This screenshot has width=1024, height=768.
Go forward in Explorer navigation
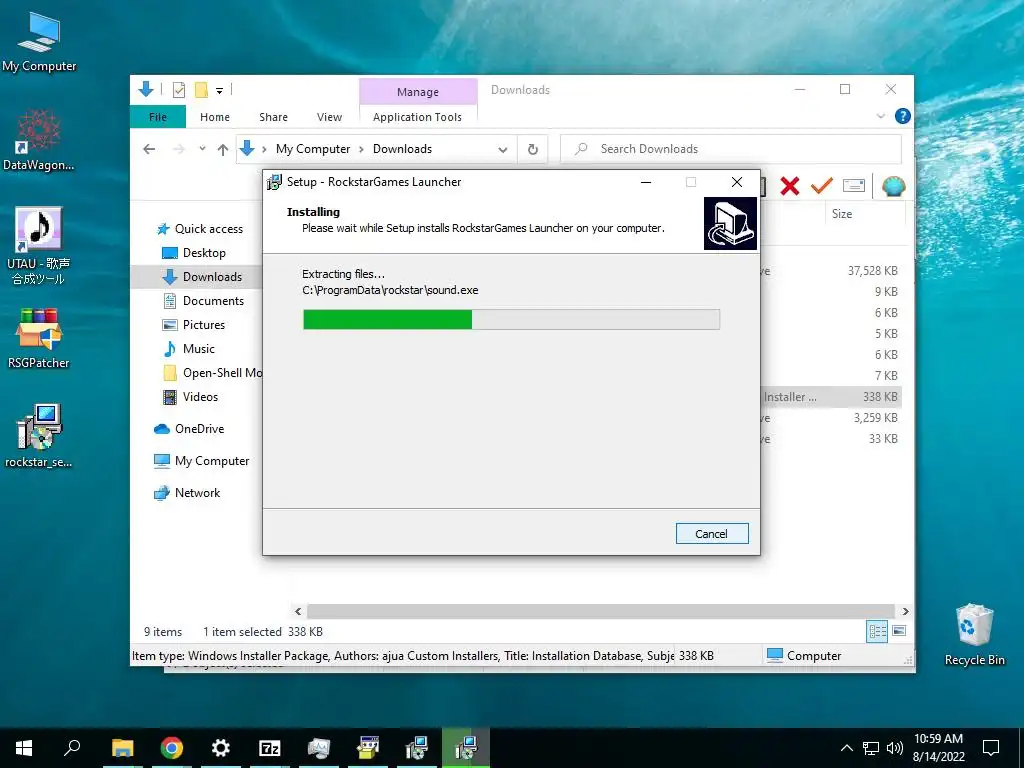pos(178,149)
